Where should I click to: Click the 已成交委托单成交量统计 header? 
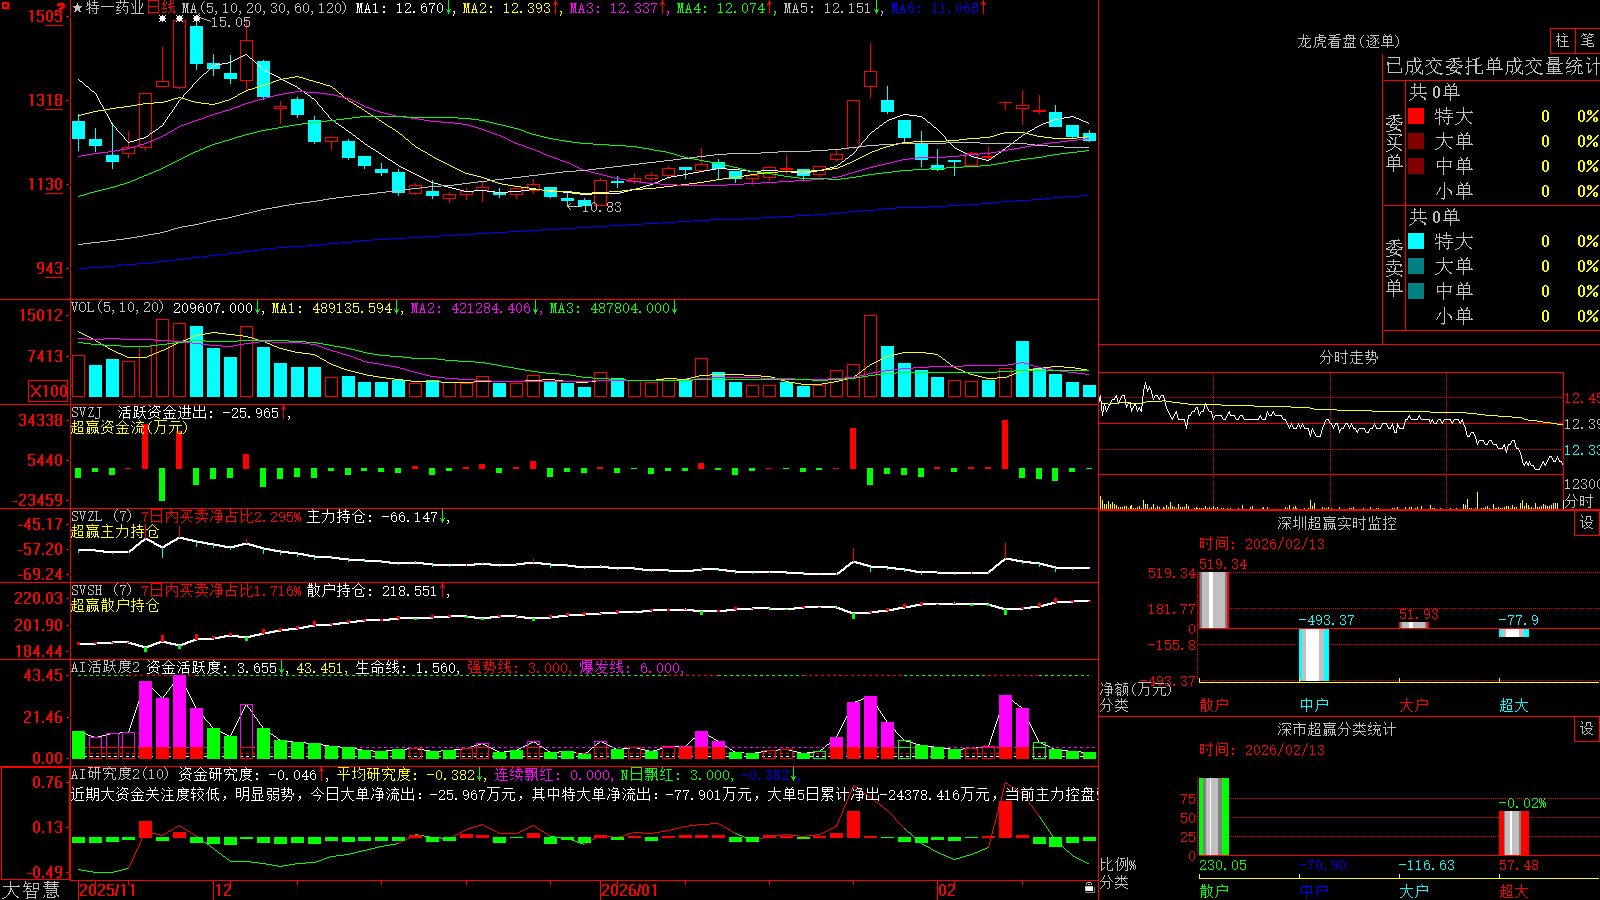(1492, 66)
